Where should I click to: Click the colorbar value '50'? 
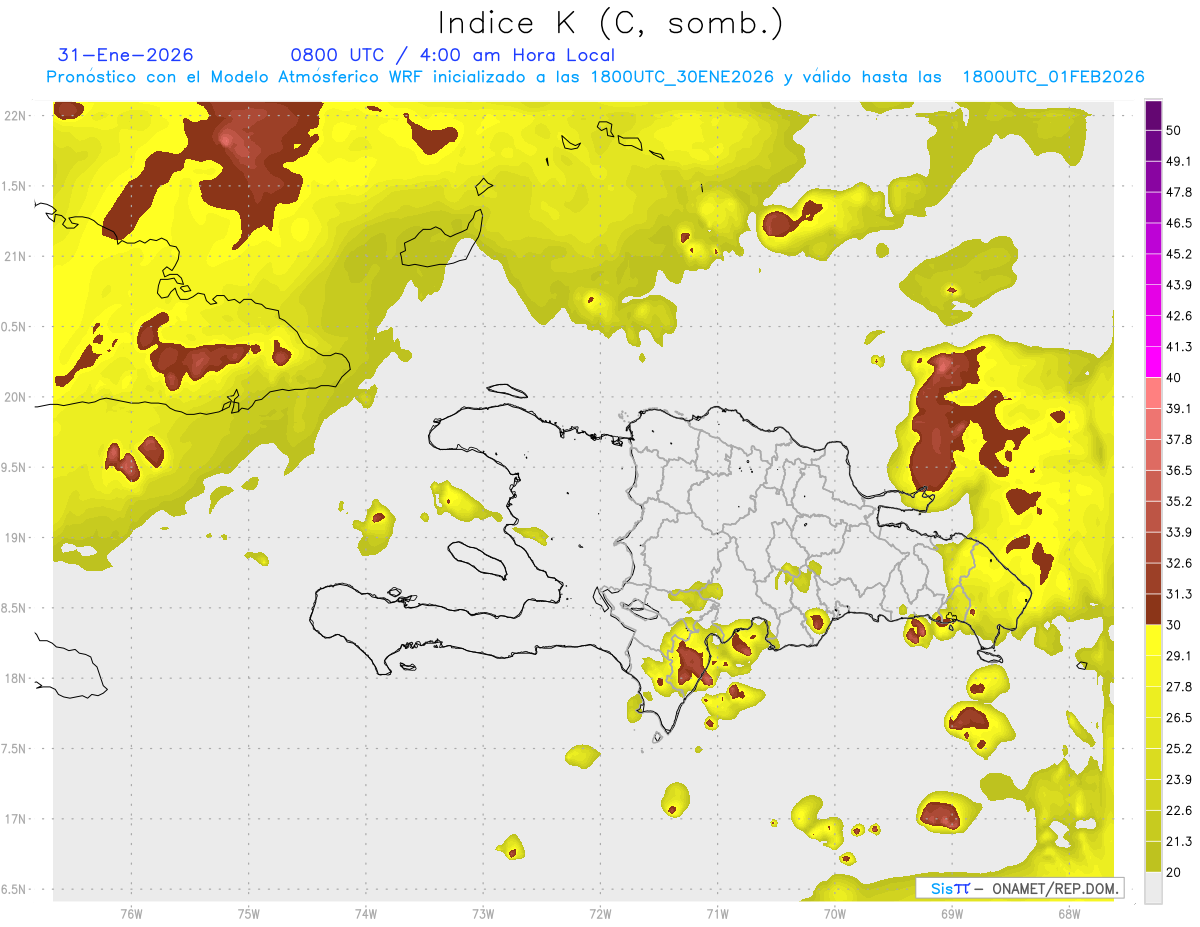pos(1174,130)
